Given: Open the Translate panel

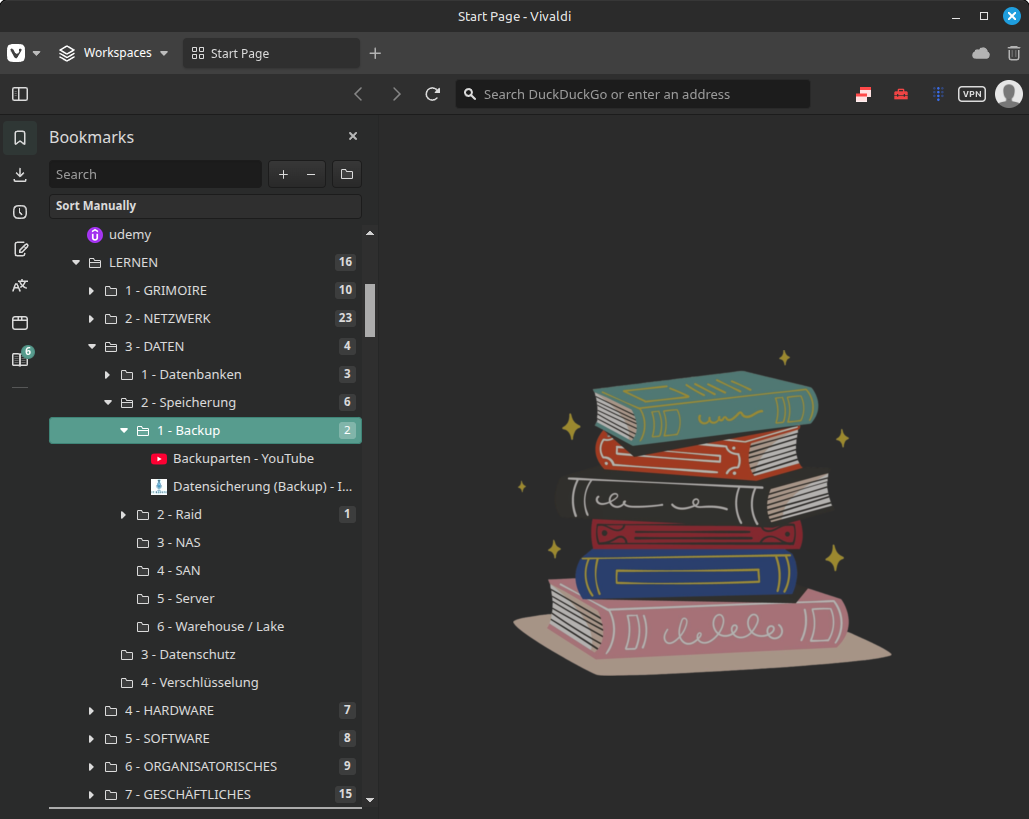Looking at the screenshot, I should click(20, 285).
